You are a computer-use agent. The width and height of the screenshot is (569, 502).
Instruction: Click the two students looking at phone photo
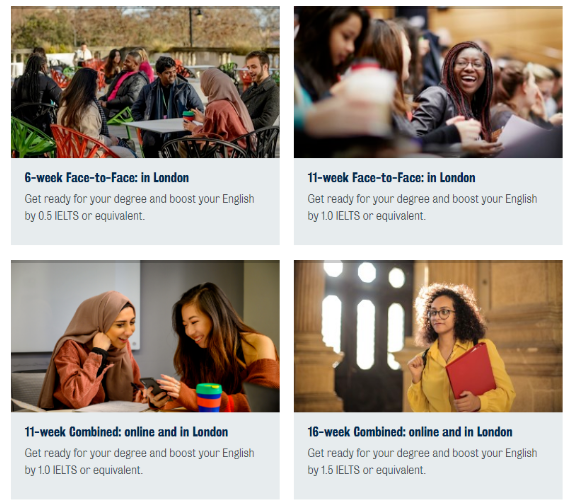(x=145, y=336)
